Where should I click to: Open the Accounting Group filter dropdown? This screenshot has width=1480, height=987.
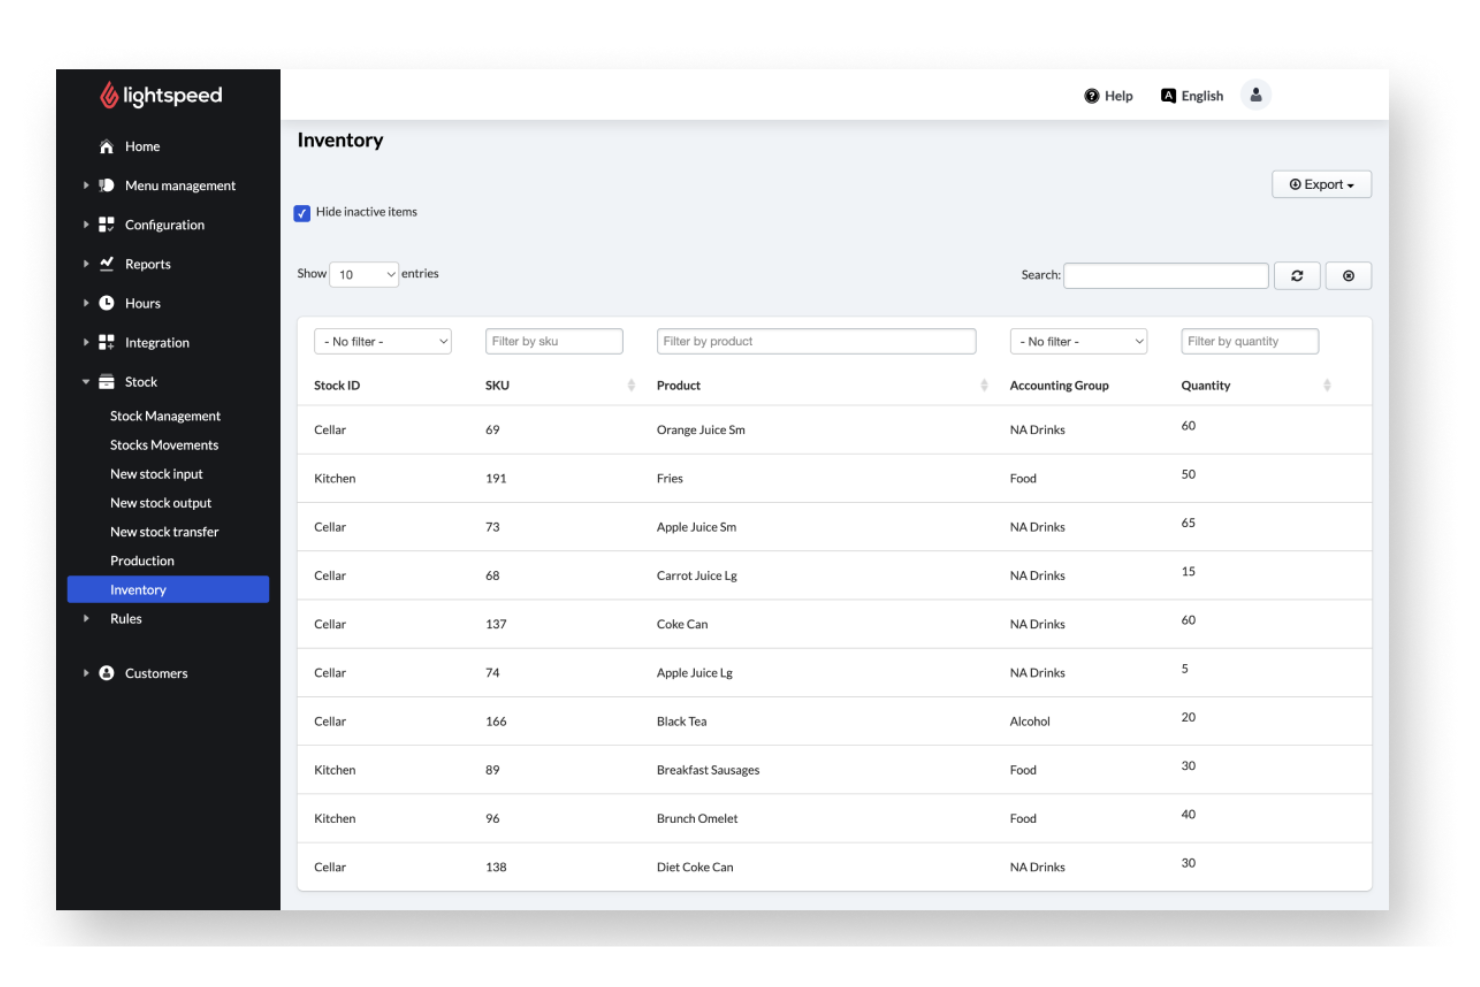[1078, 341]
